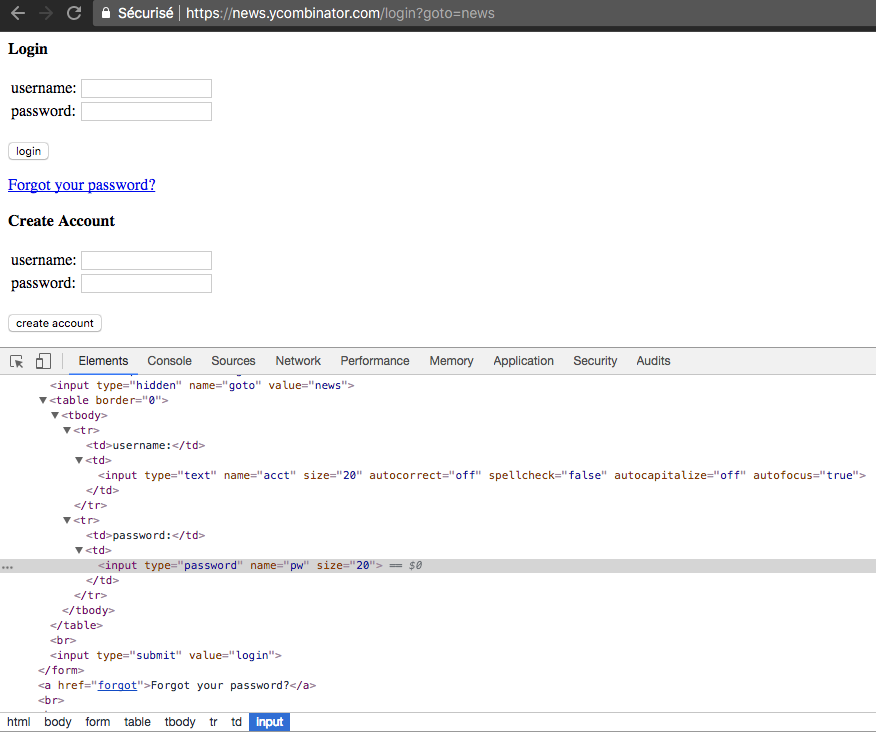Click the login button

[x=28, y=151]
